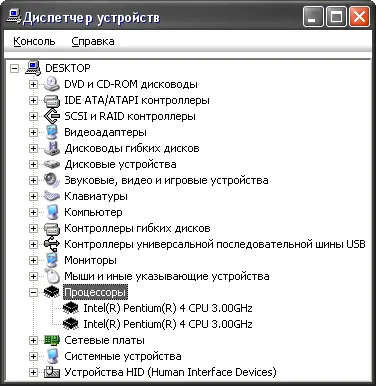Click the Диспетчер устройств title bar icon
This screenshot has height=386, width=376.
[x=13, y=17]
